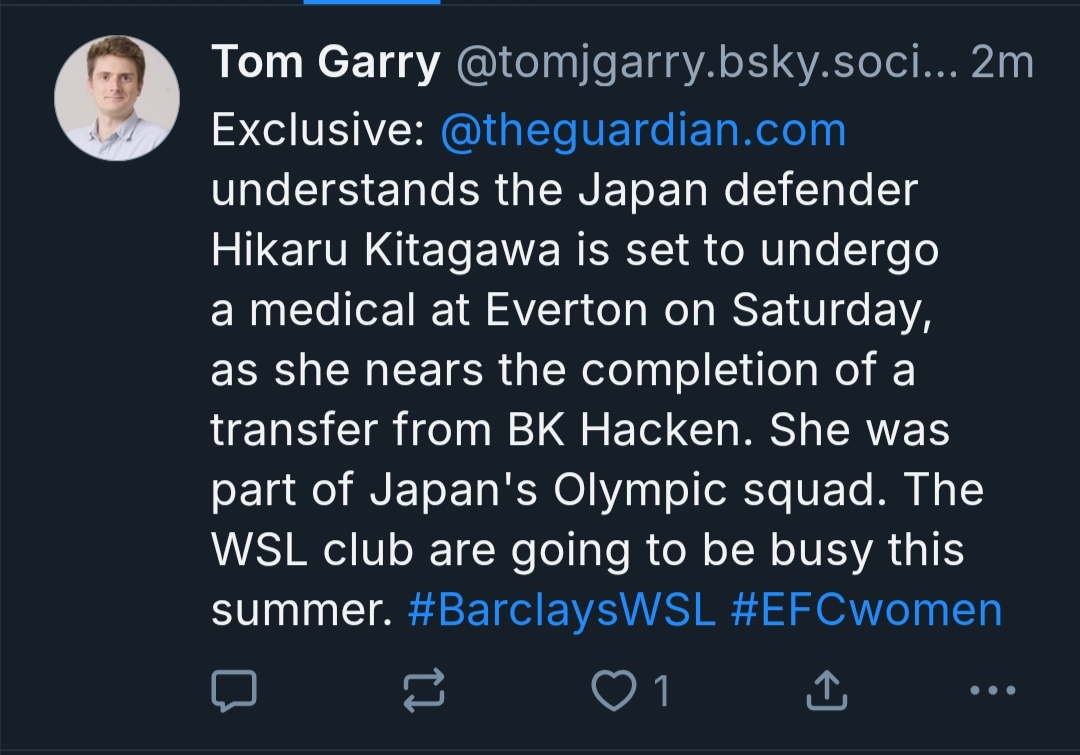Open Tom Garry's profile picture

116,98
